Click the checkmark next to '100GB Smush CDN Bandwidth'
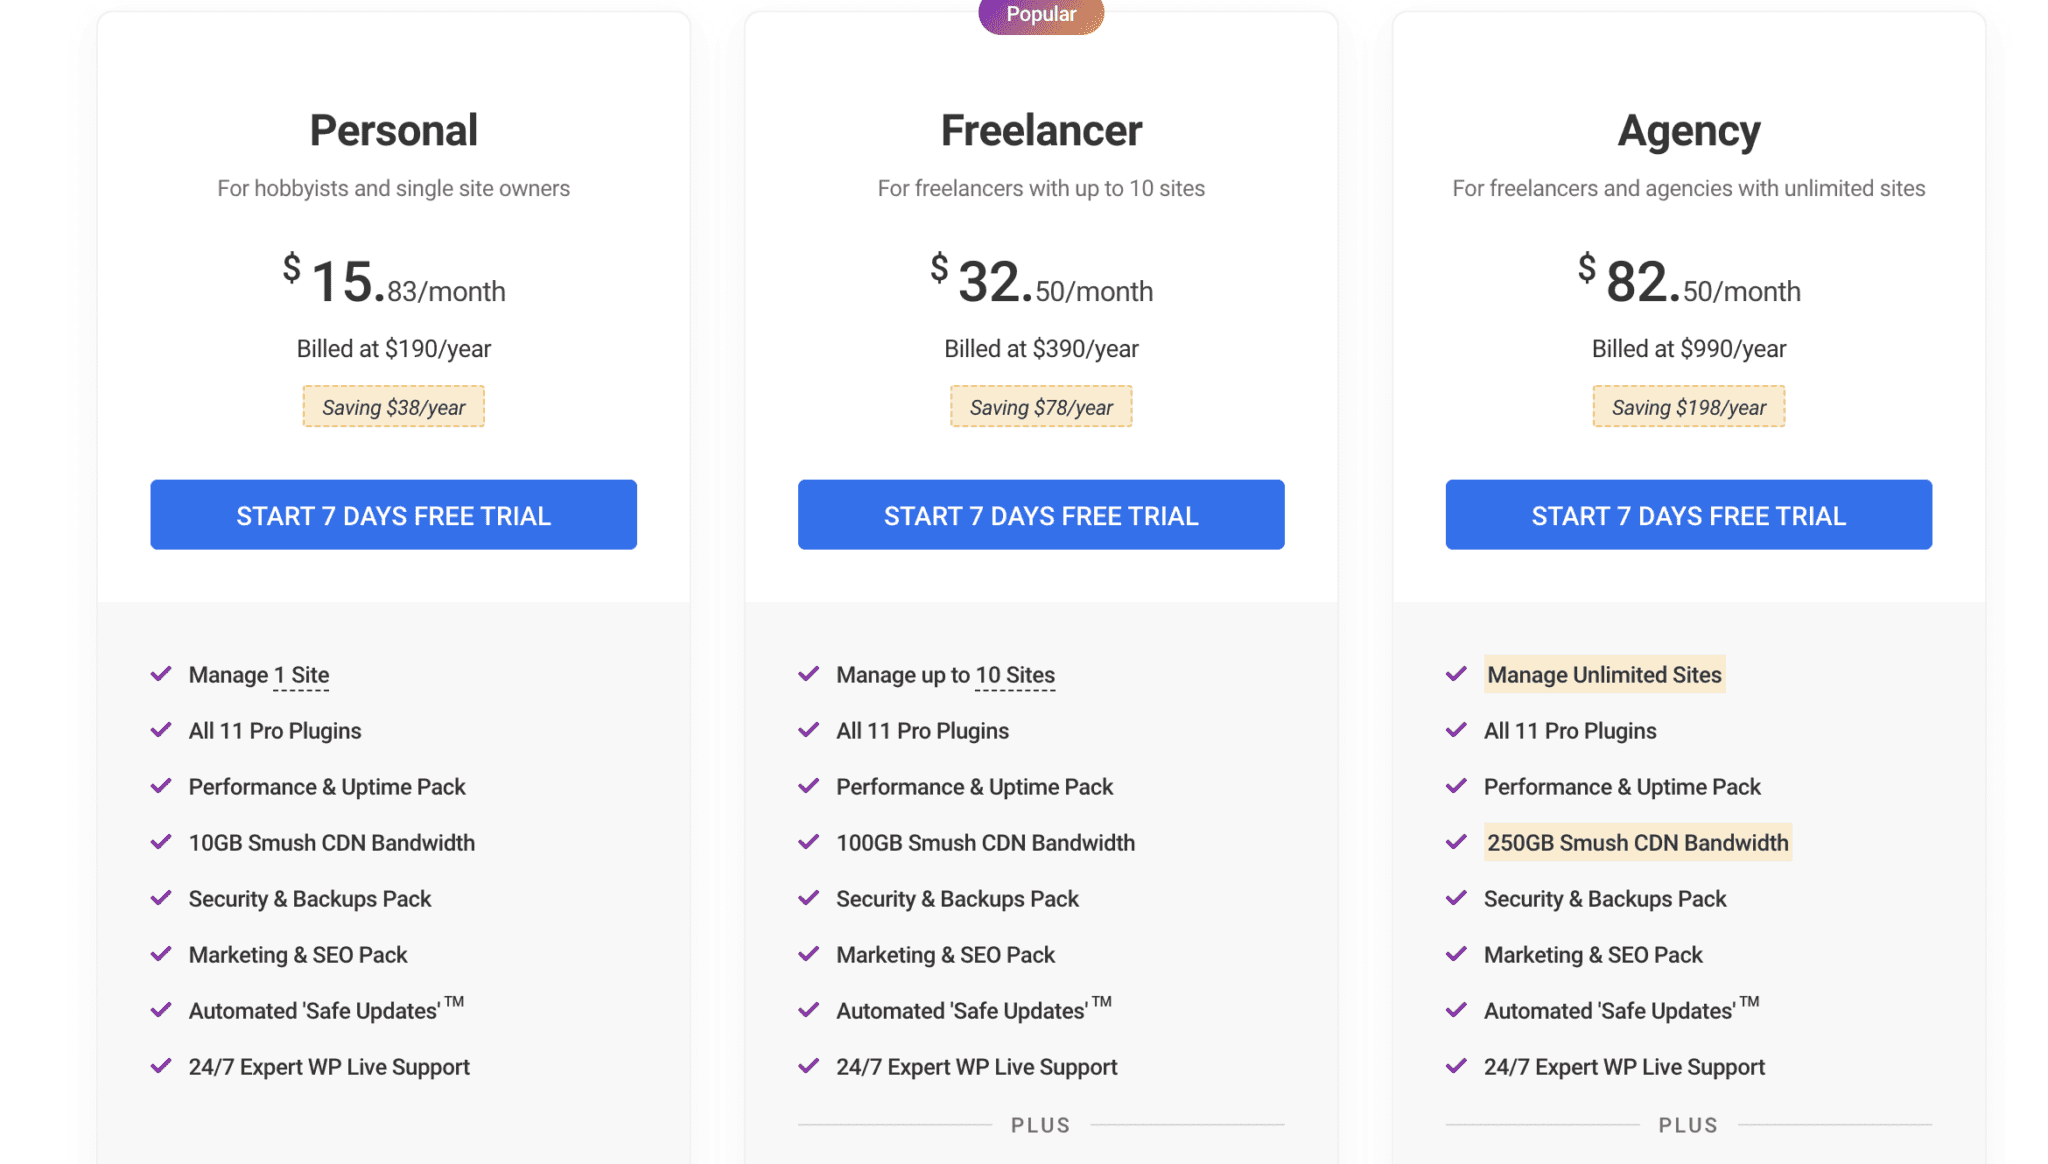Screen dimensions: 2048x1164 coord(809,841)
